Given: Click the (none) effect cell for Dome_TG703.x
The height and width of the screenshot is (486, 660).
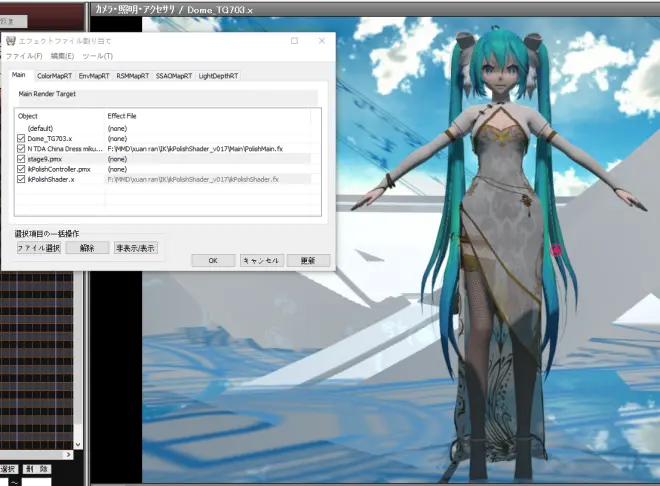Looking at the screenshot, I should point(117,138).
